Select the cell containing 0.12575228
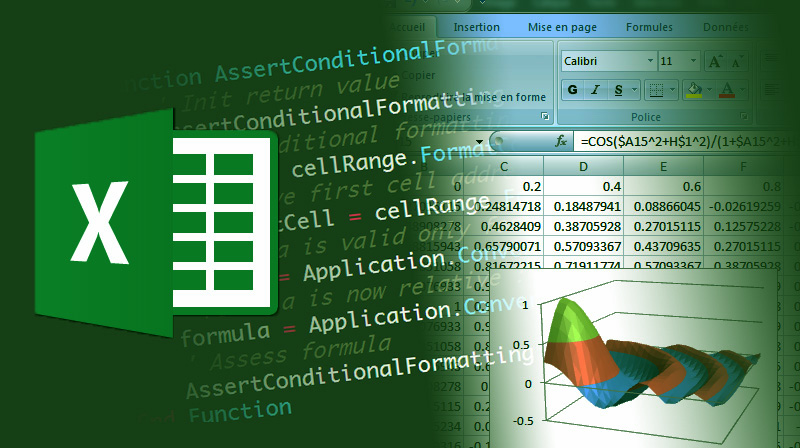This screenshot has width=800, height=448. 743,226
